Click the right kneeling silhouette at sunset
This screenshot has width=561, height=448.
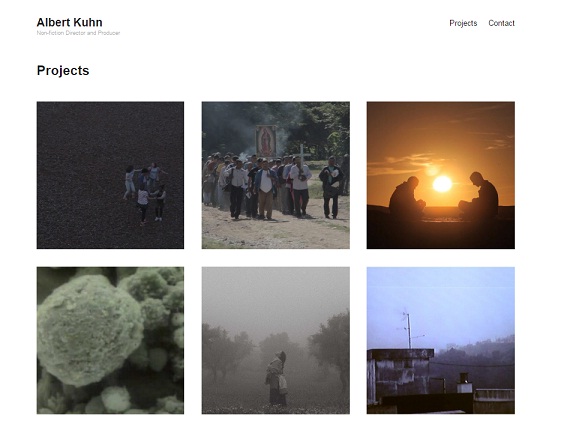click(479, 194)
